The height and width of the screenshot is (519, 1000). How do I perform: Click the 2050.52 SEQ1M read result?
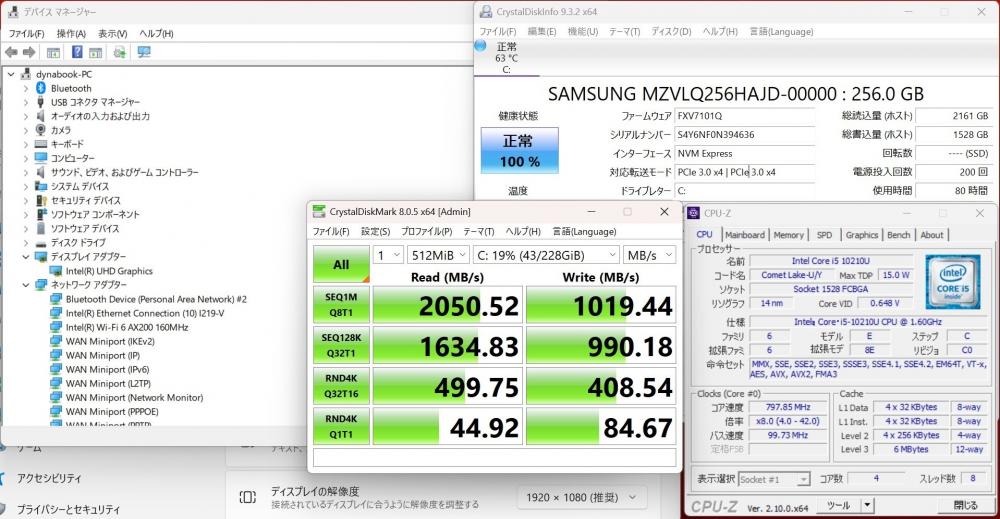coord(448,305)
